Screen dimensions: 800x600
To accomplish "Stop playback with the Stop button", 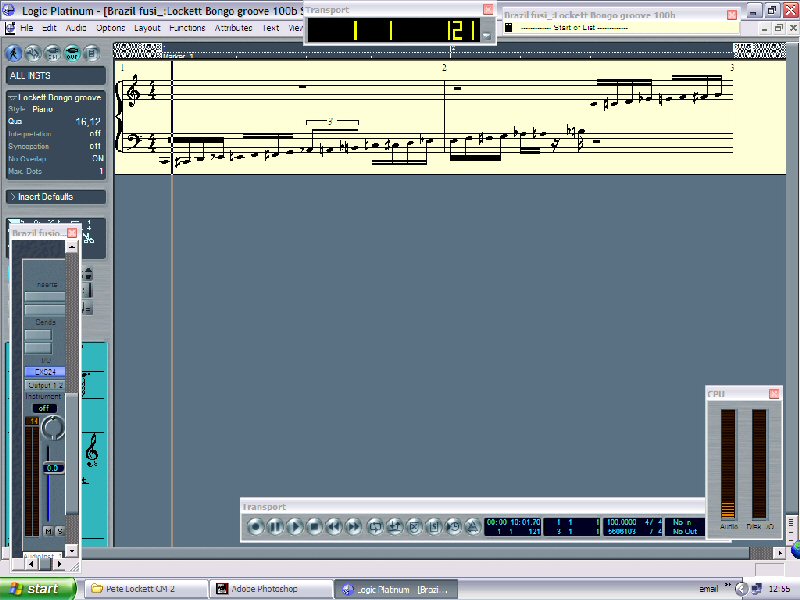I will (314, 525).
